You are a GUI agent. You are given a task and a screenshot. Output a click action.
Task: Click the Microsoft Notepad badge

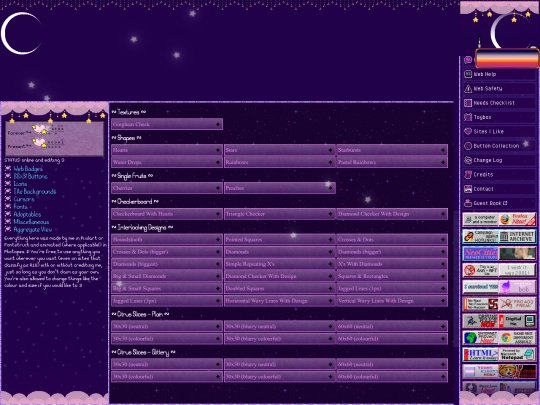click(517, 354)
